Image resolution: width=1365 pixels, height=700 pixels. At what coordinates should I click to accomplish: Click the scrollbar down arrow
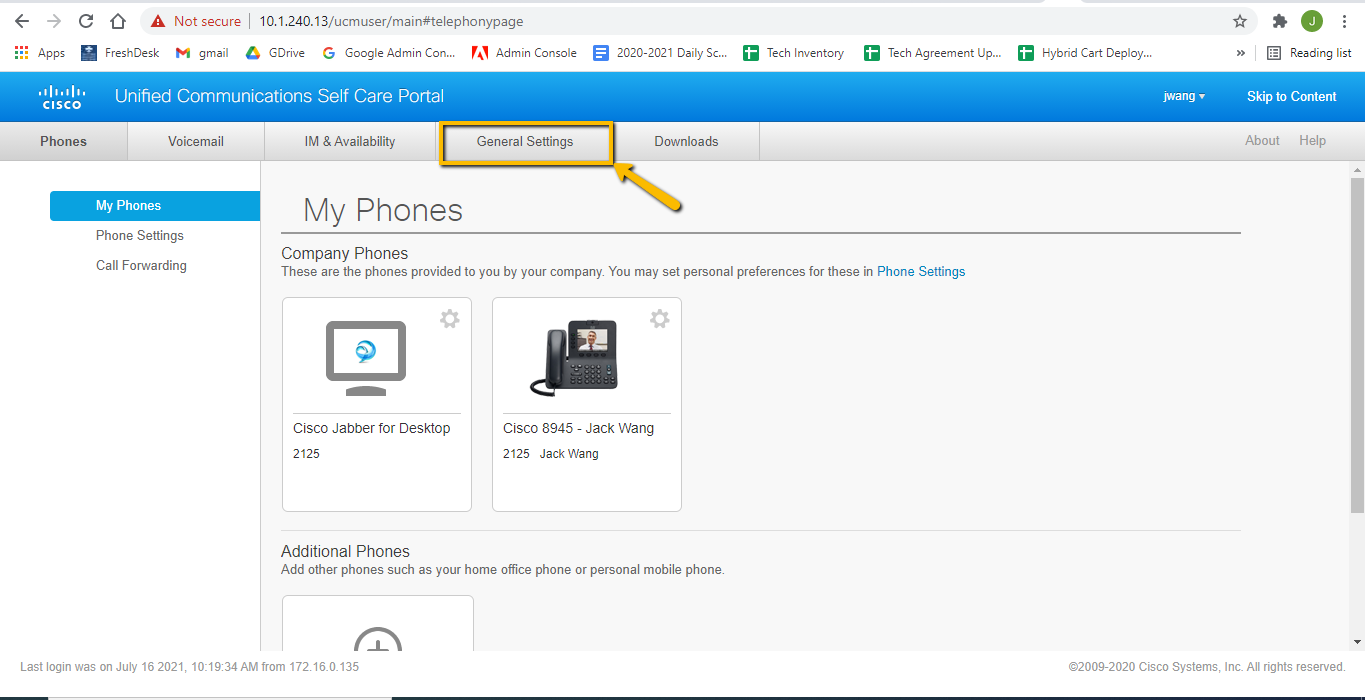click(1357, 642)
